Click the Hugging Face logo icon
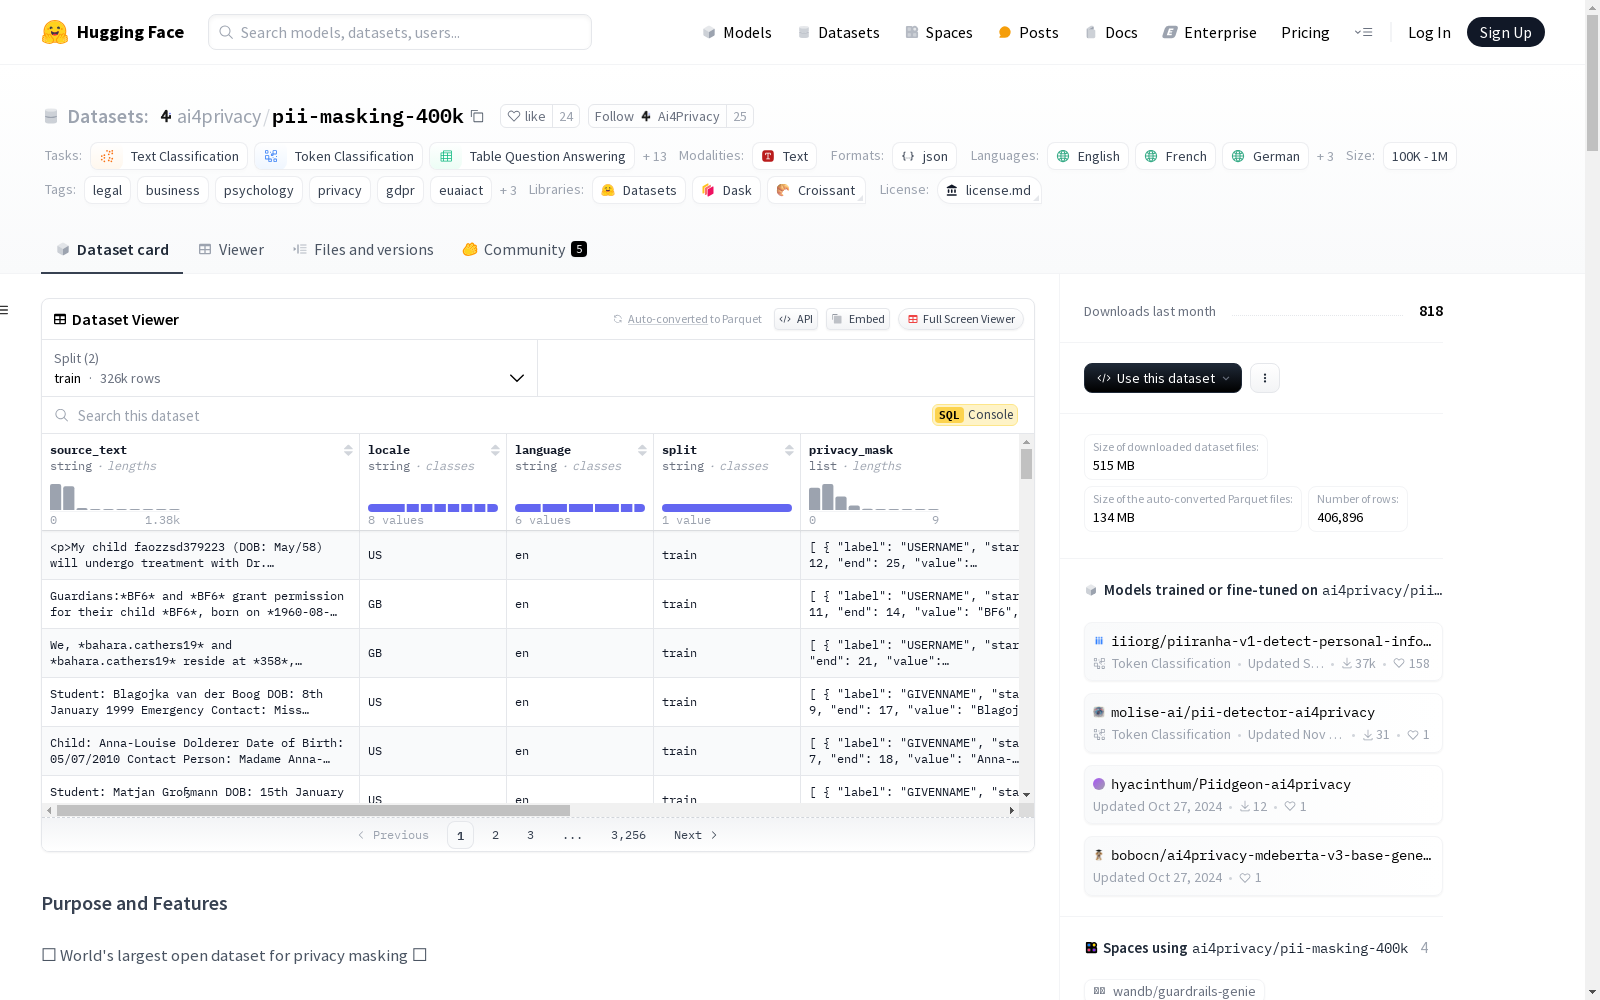The image size is (1600, 1000). [x=55, y=32]
